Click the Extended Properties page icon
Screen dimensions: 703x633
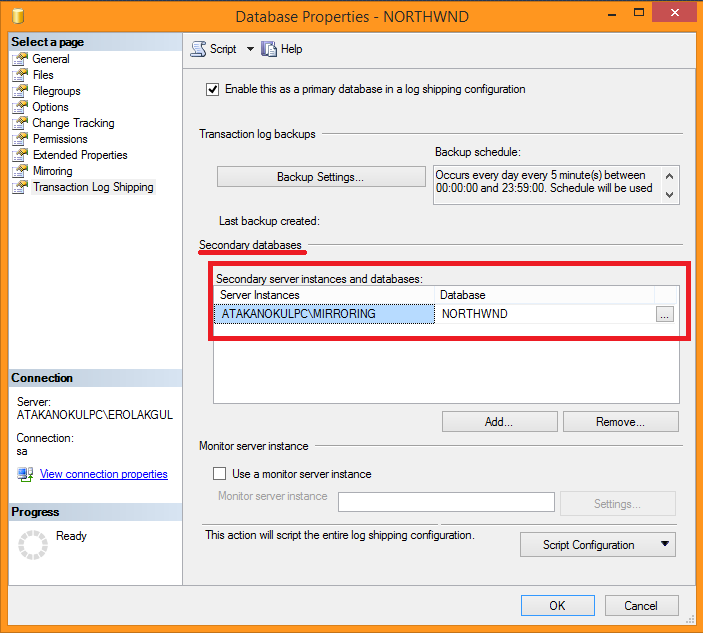coord(20,155)
